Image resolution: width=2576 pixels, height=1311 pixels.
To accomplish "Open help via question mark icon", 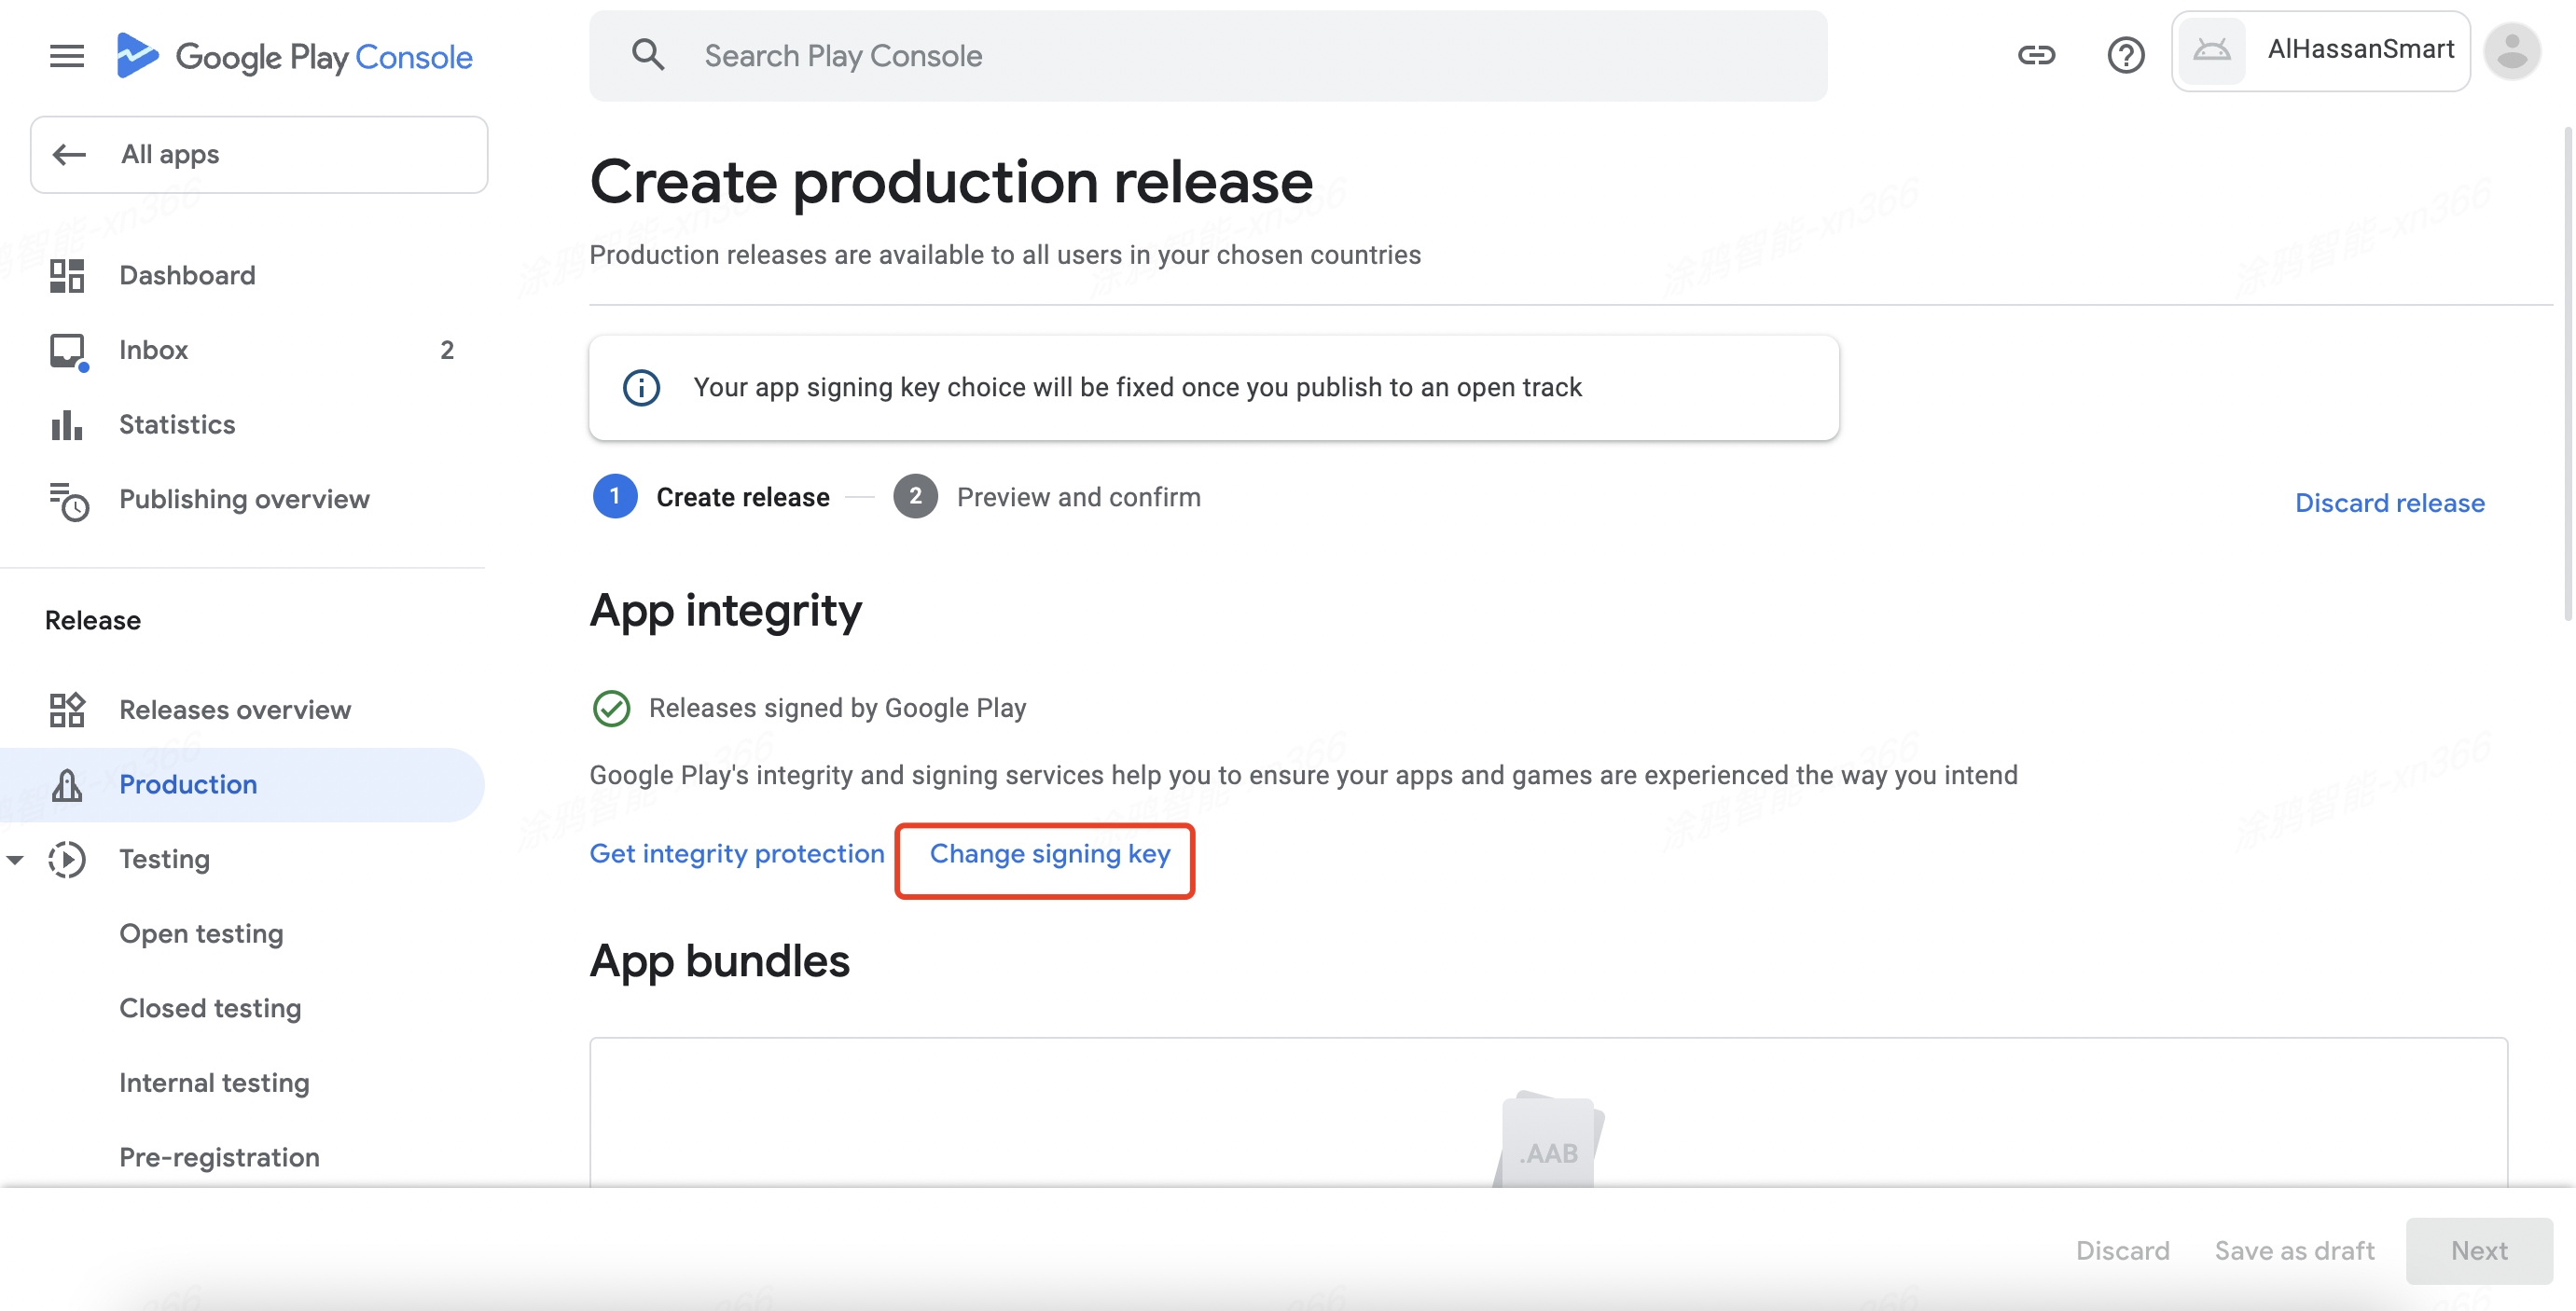I will [x=2126, y=55].
